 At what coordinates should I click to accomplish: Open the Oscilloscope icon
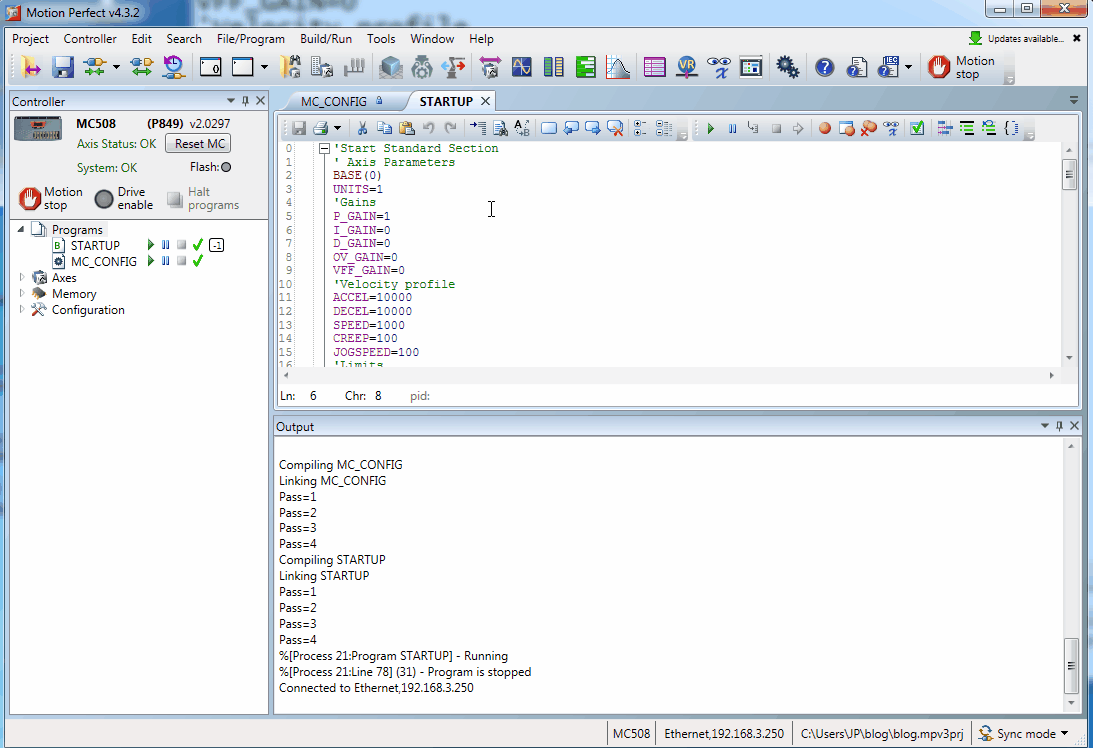[x=521, y=67]
